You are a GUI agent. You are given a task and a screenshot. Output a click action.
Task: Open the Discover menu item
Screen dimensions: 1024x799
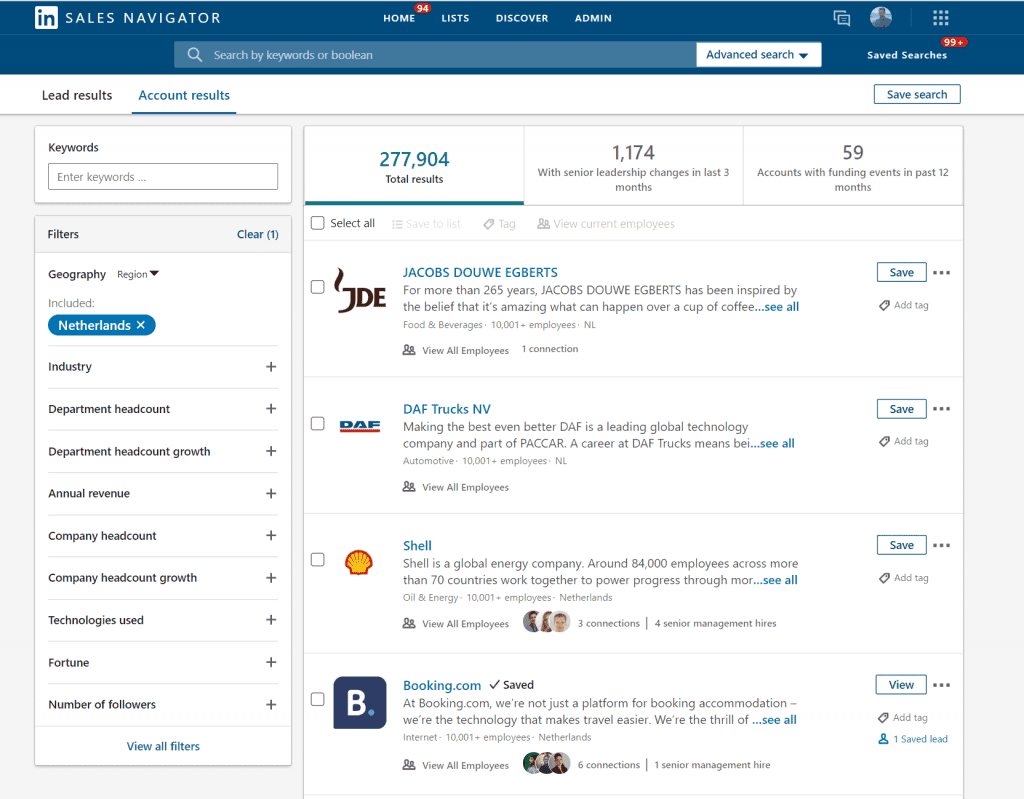522,18
